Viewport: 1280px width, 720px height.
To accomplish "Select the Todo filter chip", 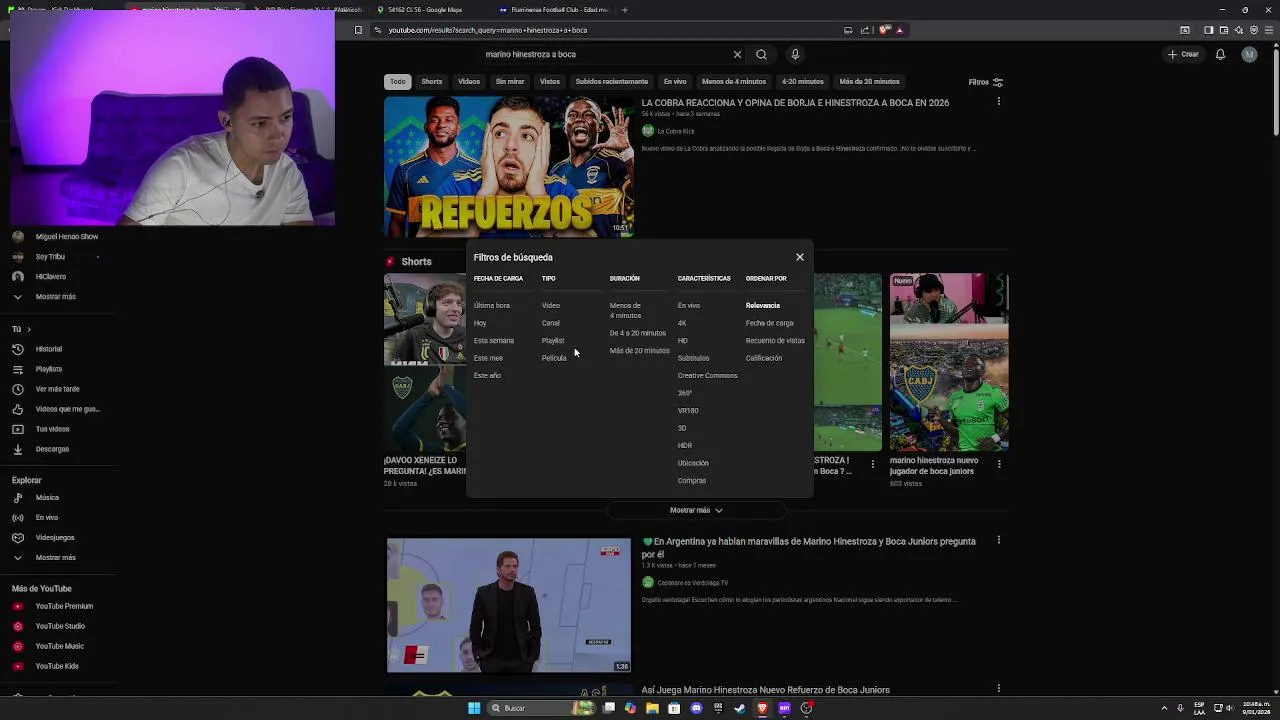I will click(398, 81).
